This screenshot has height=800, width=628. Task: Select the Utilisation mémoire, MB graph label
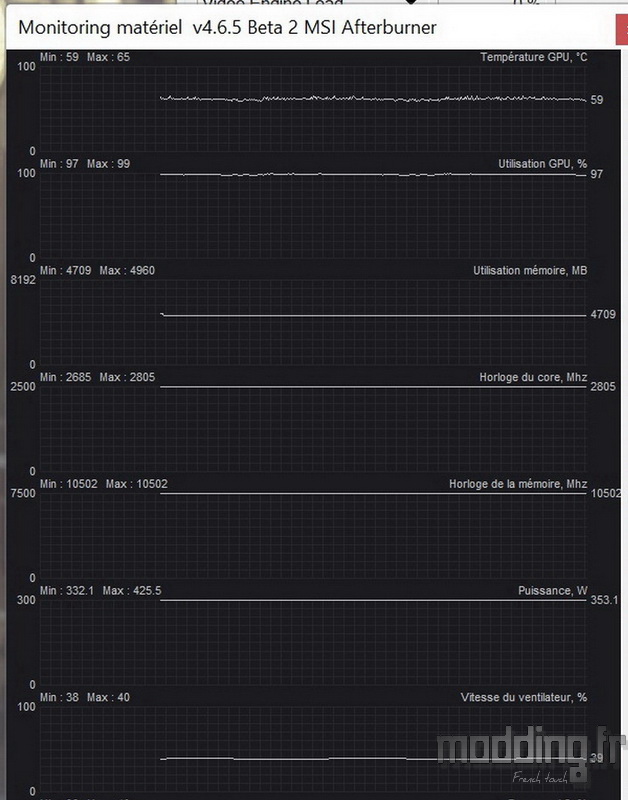pyautogui.click(x=530, y=270)
